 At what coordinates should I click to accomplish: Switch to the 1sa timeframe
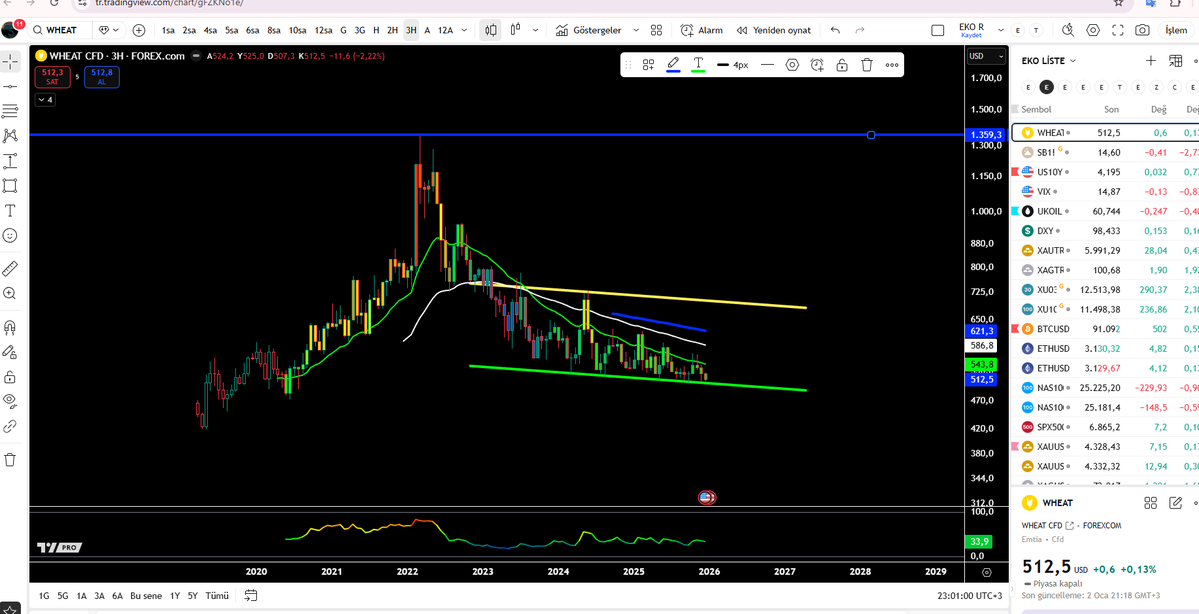[168, 31]
